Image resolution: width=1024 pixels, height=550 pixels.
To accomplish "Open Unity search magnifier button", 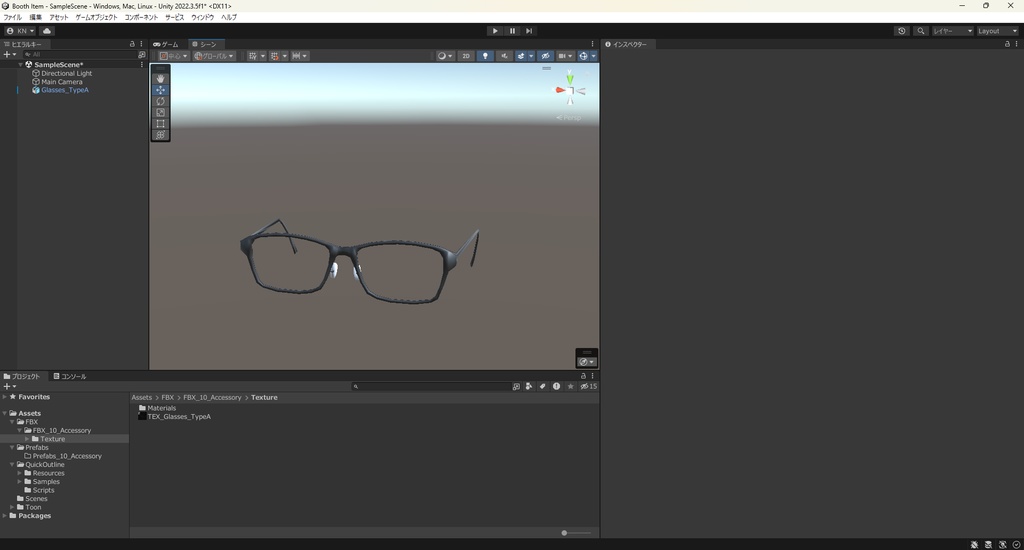I will [x=921, y=31].
